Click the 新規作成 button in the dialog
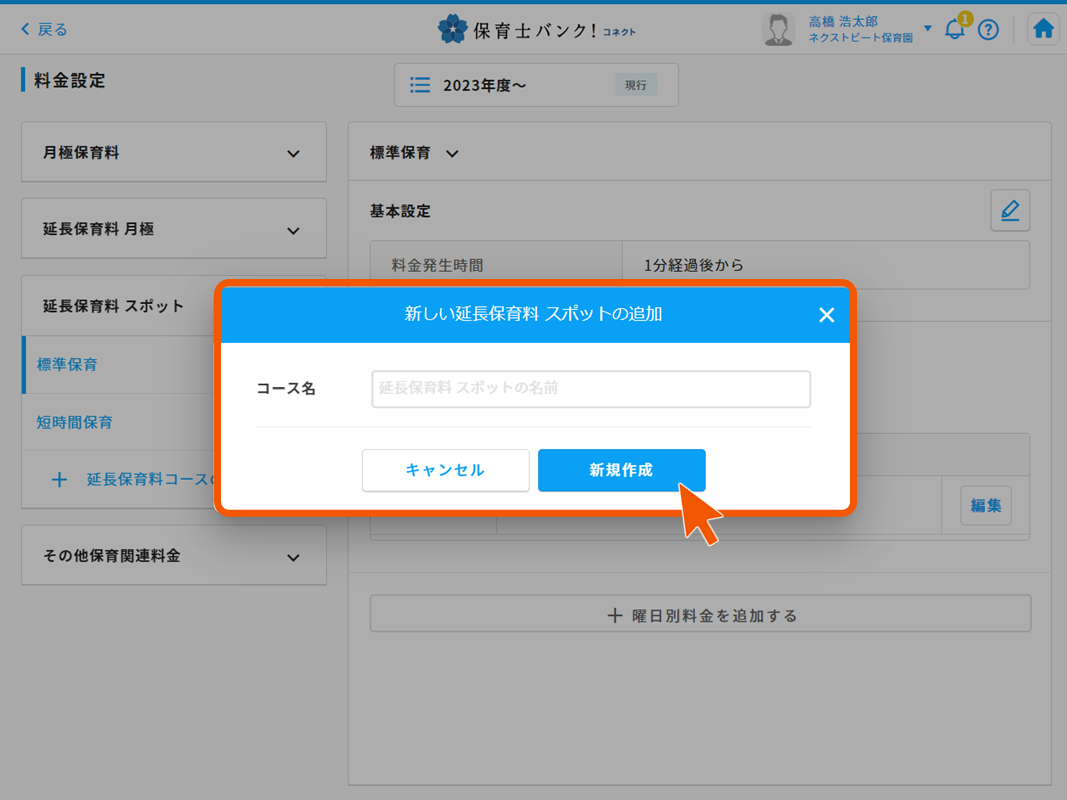The width and height of the screenshot is (1067, 800). 621,470
